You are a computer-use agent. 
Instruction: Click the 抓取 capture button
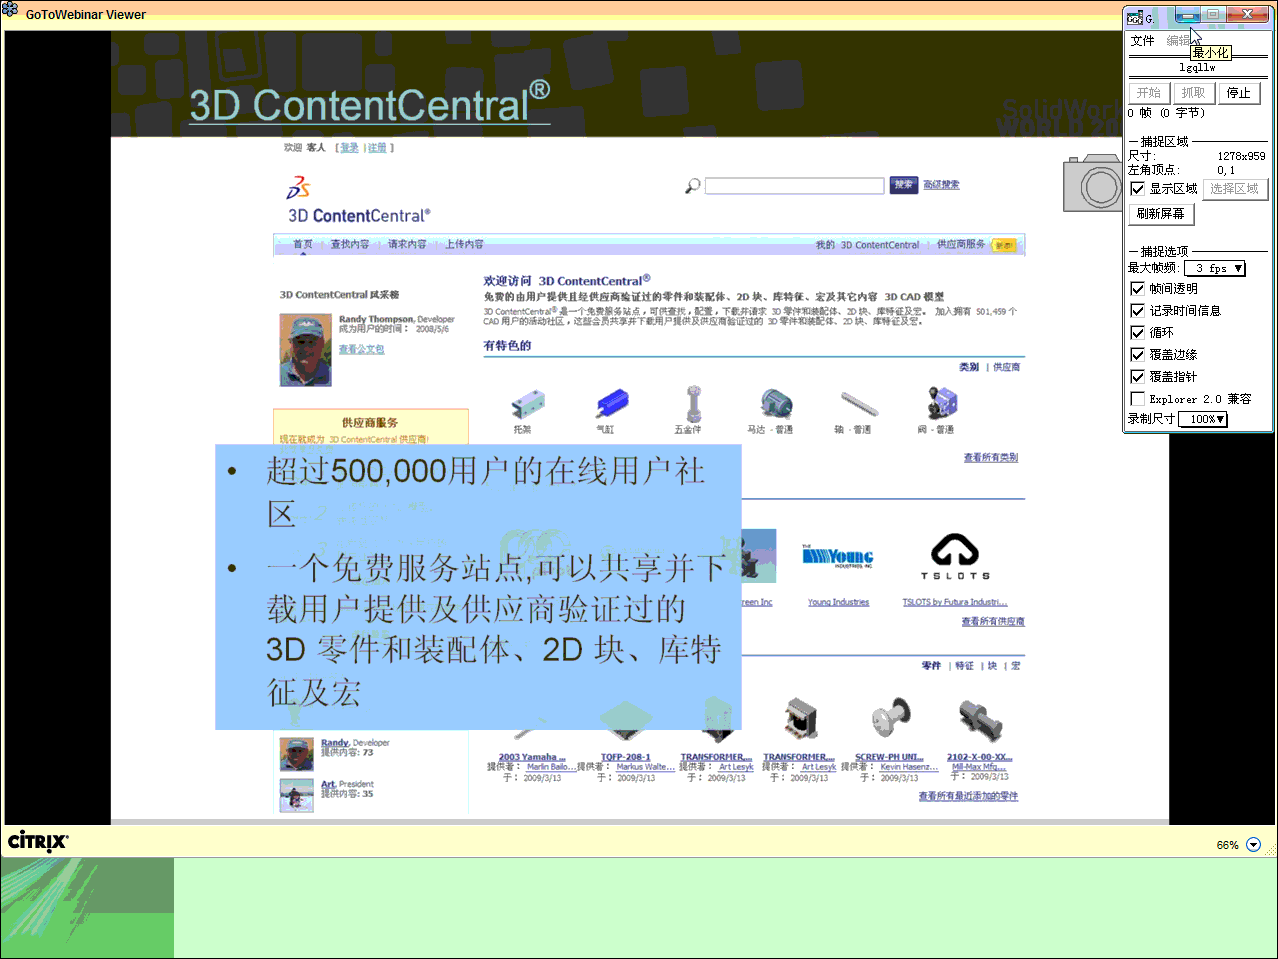(x=1193, y=93)
